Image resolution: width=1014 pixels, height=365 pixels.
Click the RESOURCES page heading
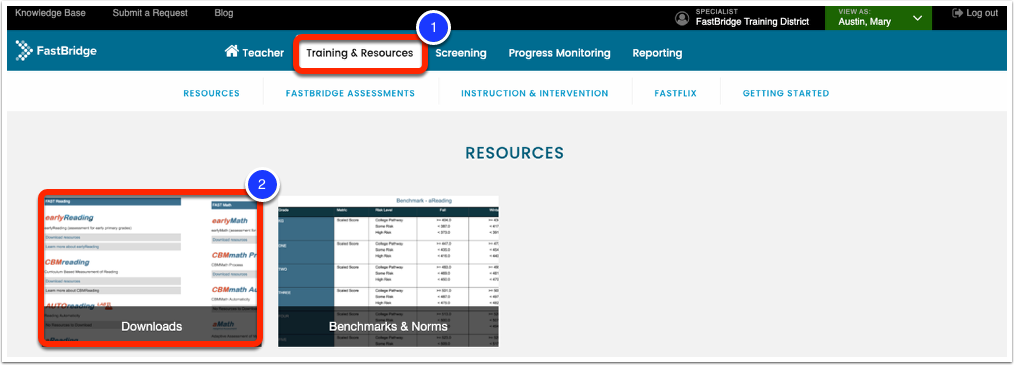pos(515,153)
